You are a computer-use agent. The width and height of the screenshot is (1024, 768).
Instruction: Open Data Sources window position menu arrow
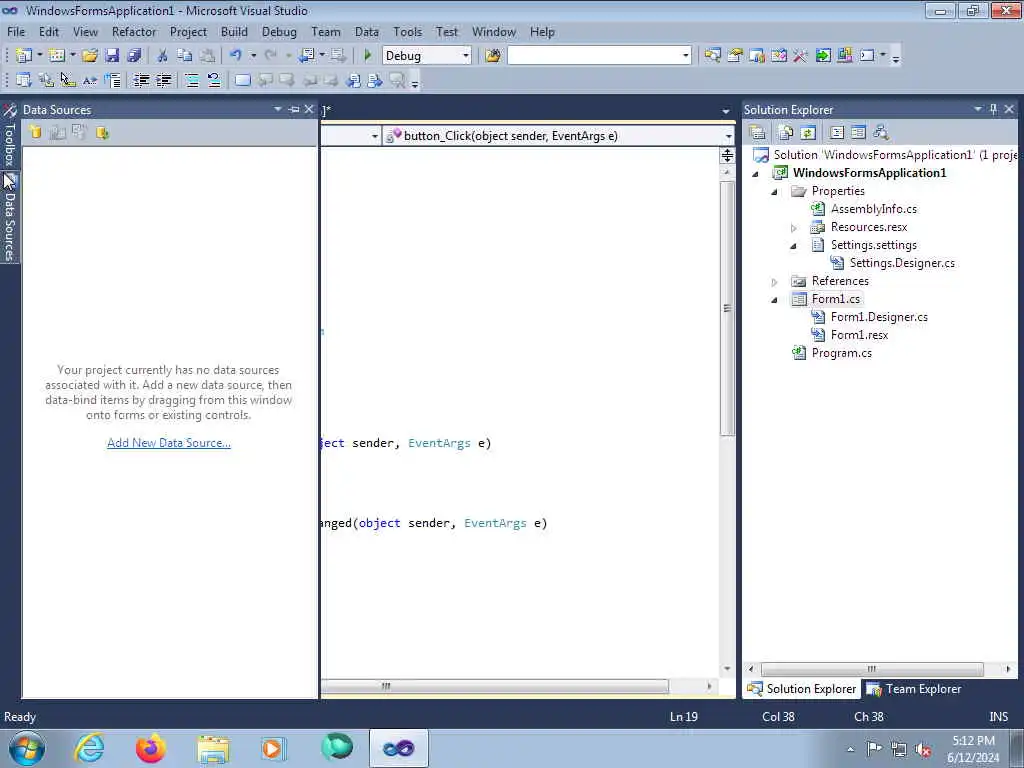pyautogui.click(x=278, y=109)
